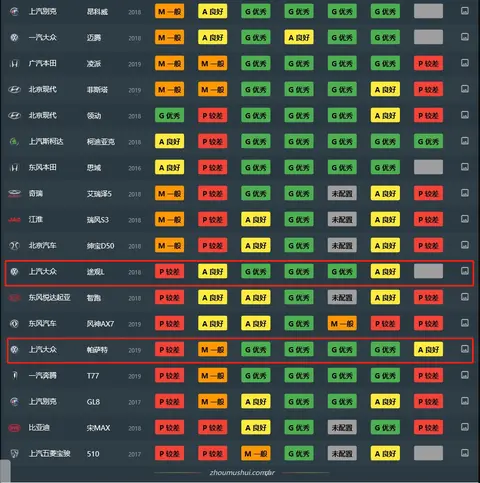Click the Chery logo next to 奇瑞

(14, 193)
